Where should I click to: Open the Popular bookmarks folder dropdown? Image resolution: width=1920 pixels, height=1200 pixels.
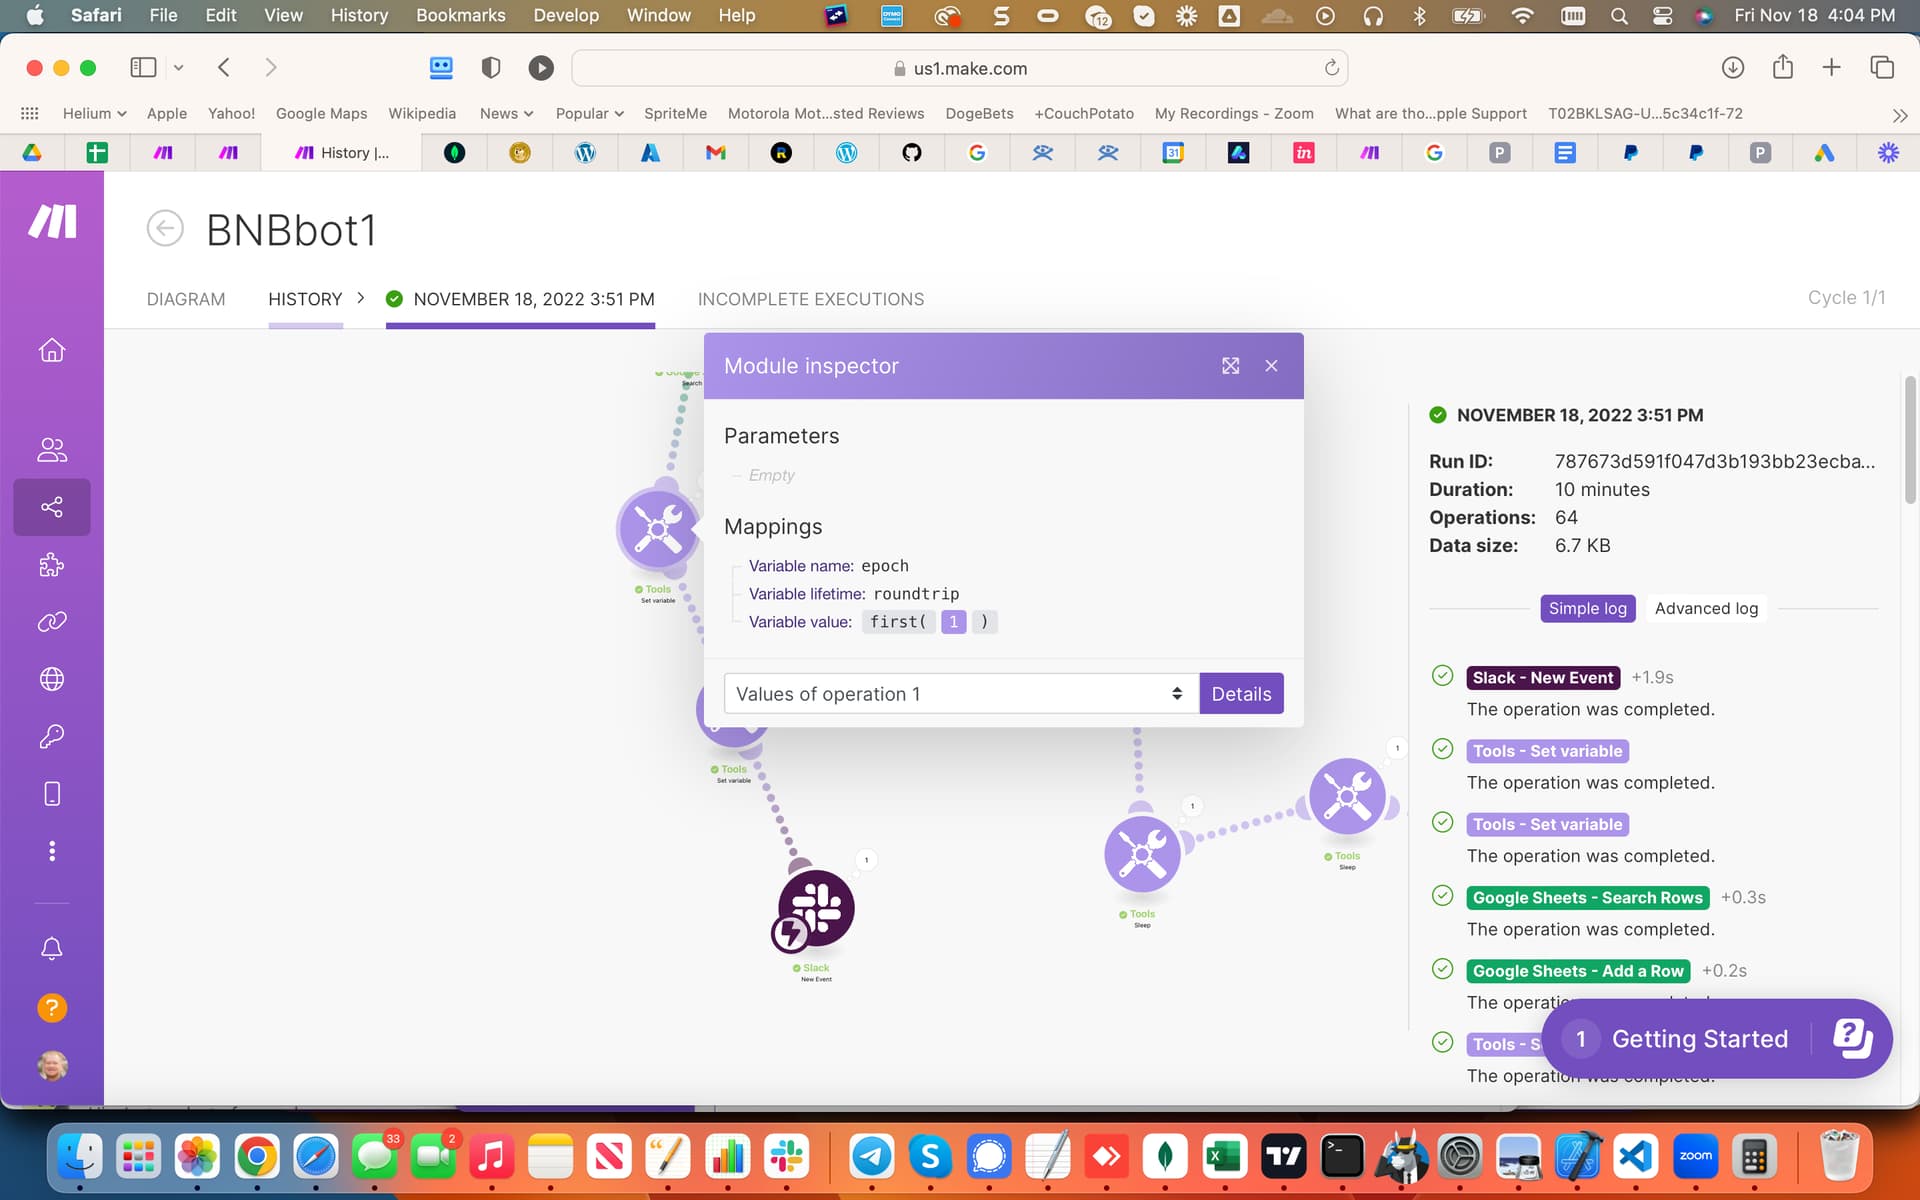589,113
